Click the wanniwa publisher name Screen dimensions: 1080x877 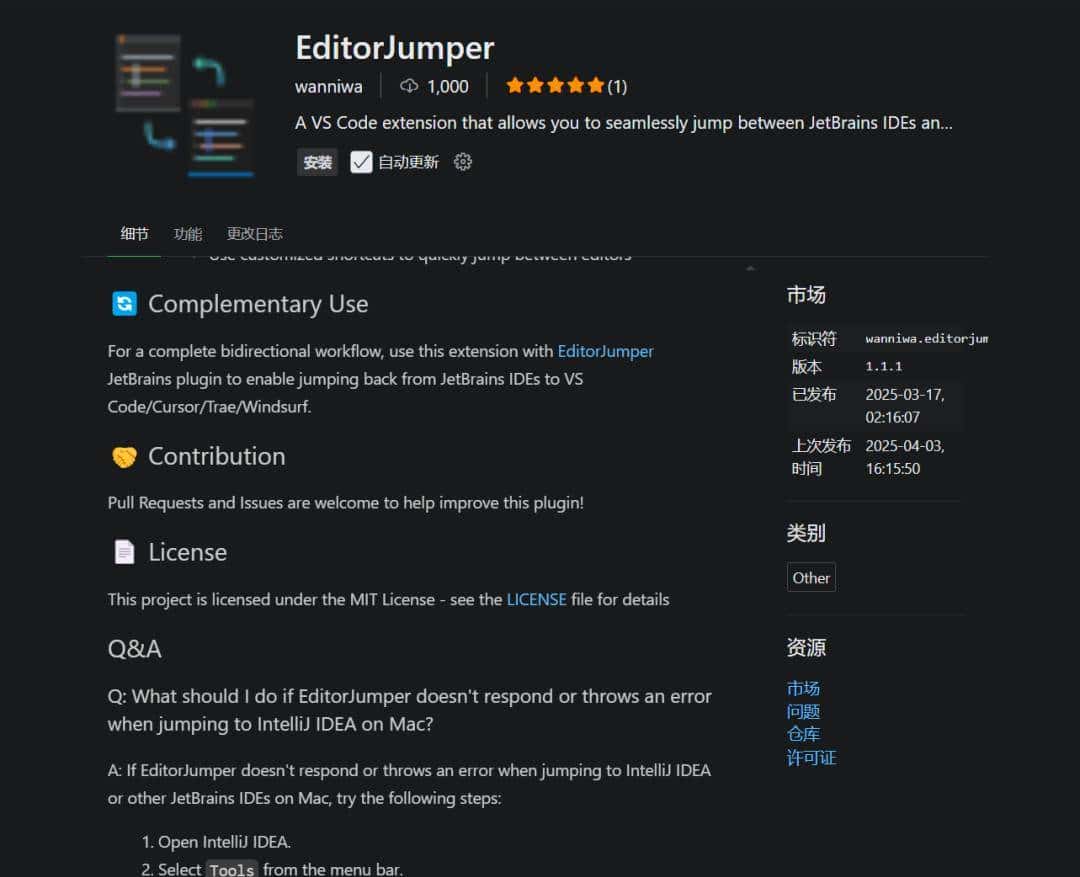pos(328,86)
